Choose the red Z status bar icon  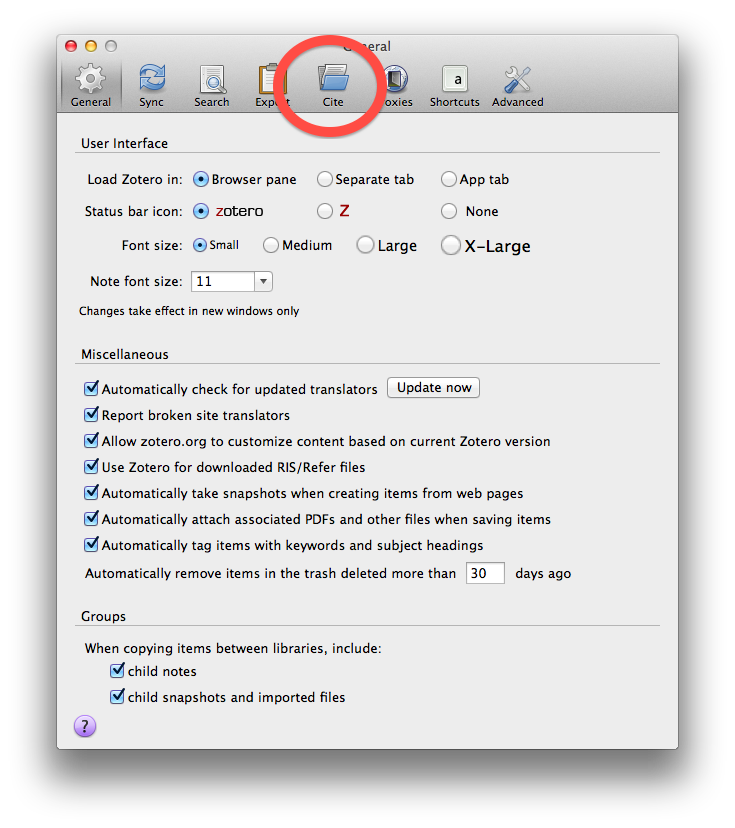coord(325,211)
